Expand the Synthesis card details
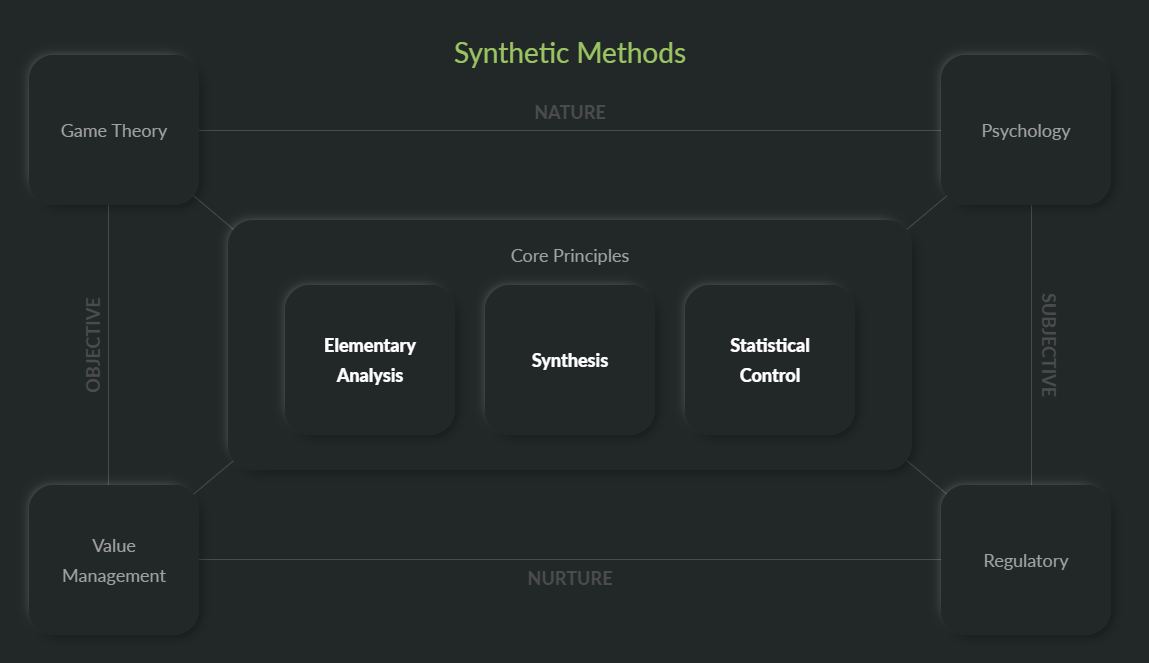The image size is (1149, 663). 569,360
